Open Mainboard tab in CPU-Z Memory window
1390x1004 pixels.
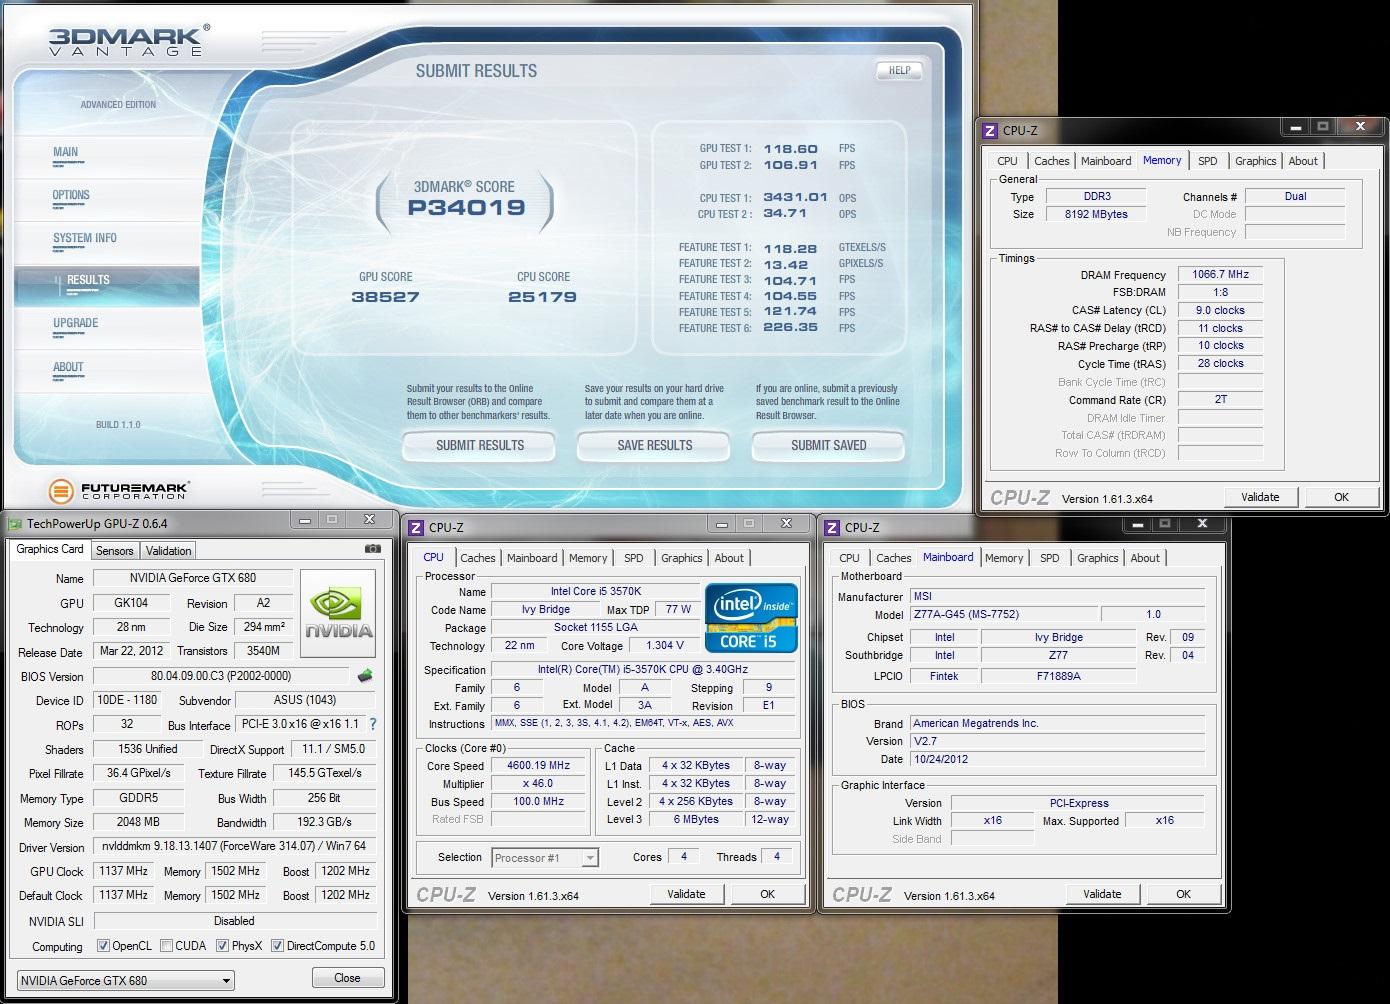1106,161
